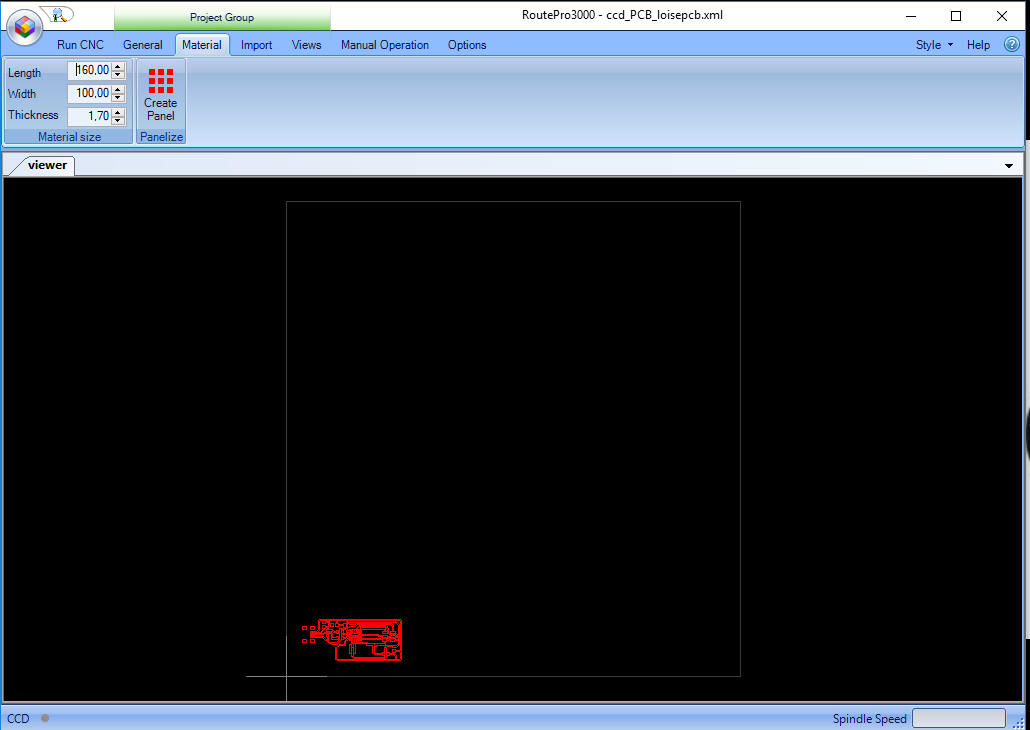The image size is (1030, 730).
Task: Select the viewer document tab
Action: click(47, 165)
